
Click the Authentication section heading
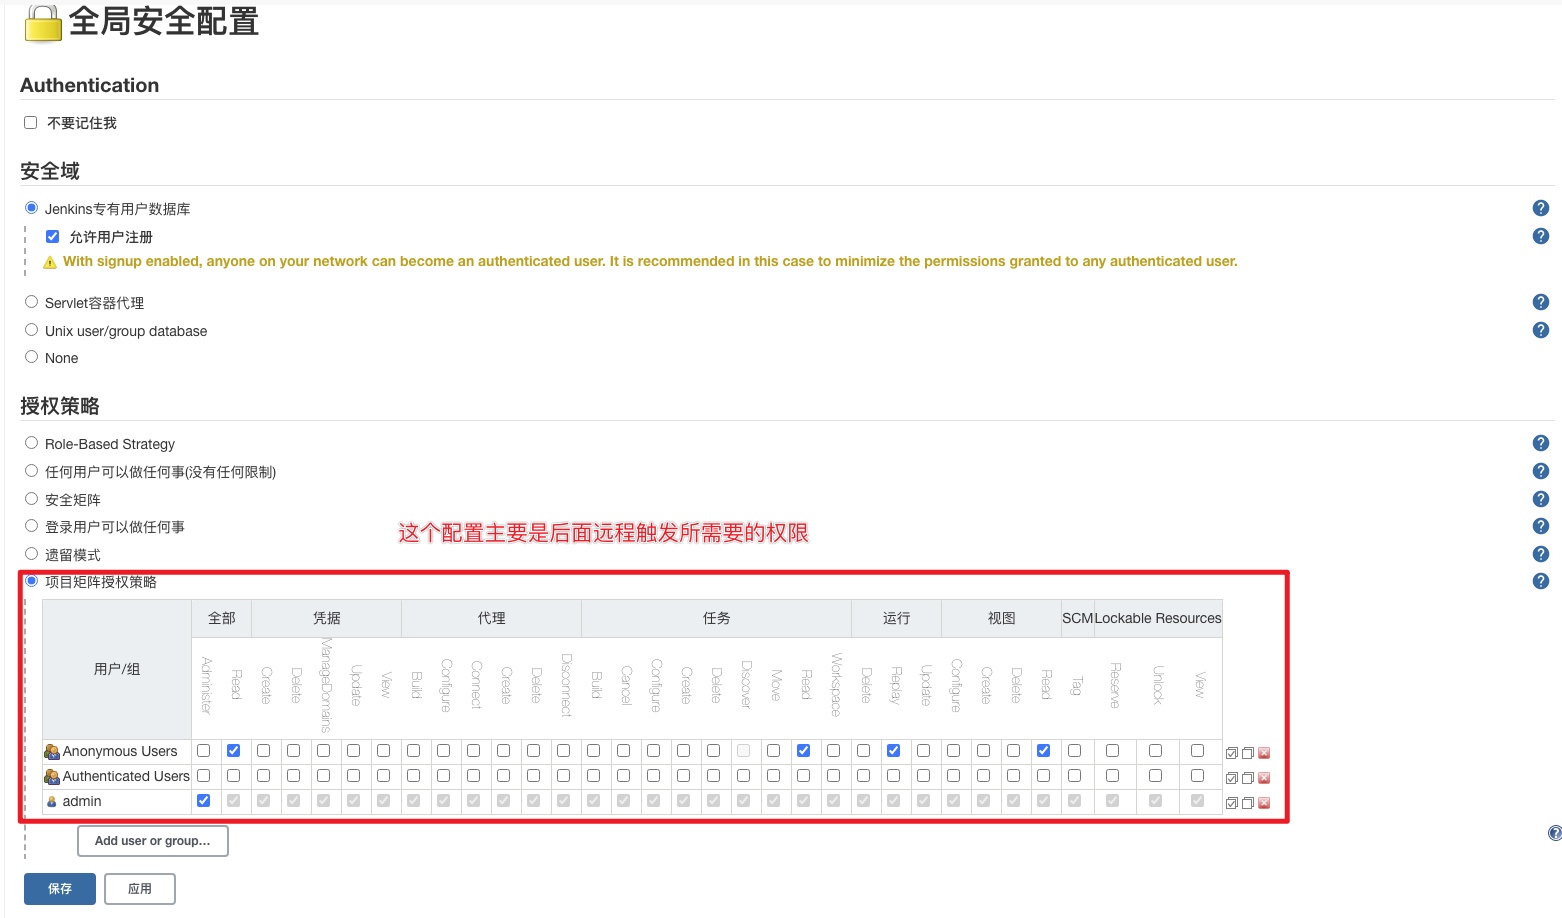(90, 85)
